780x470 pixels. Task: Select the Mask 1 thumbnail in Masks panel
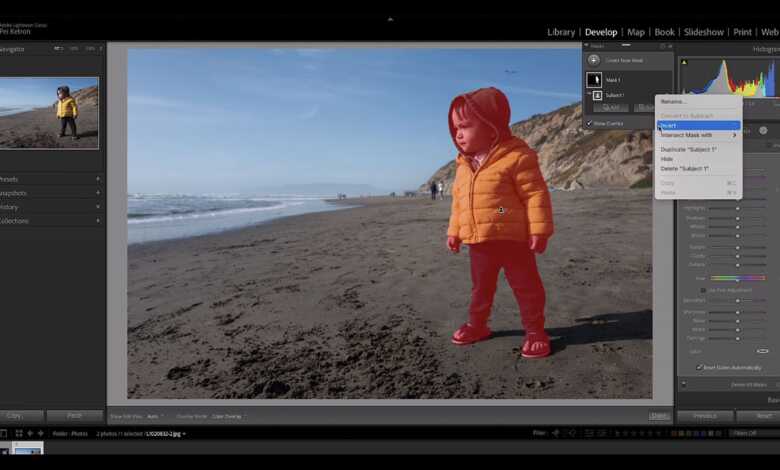pos(594,80)
